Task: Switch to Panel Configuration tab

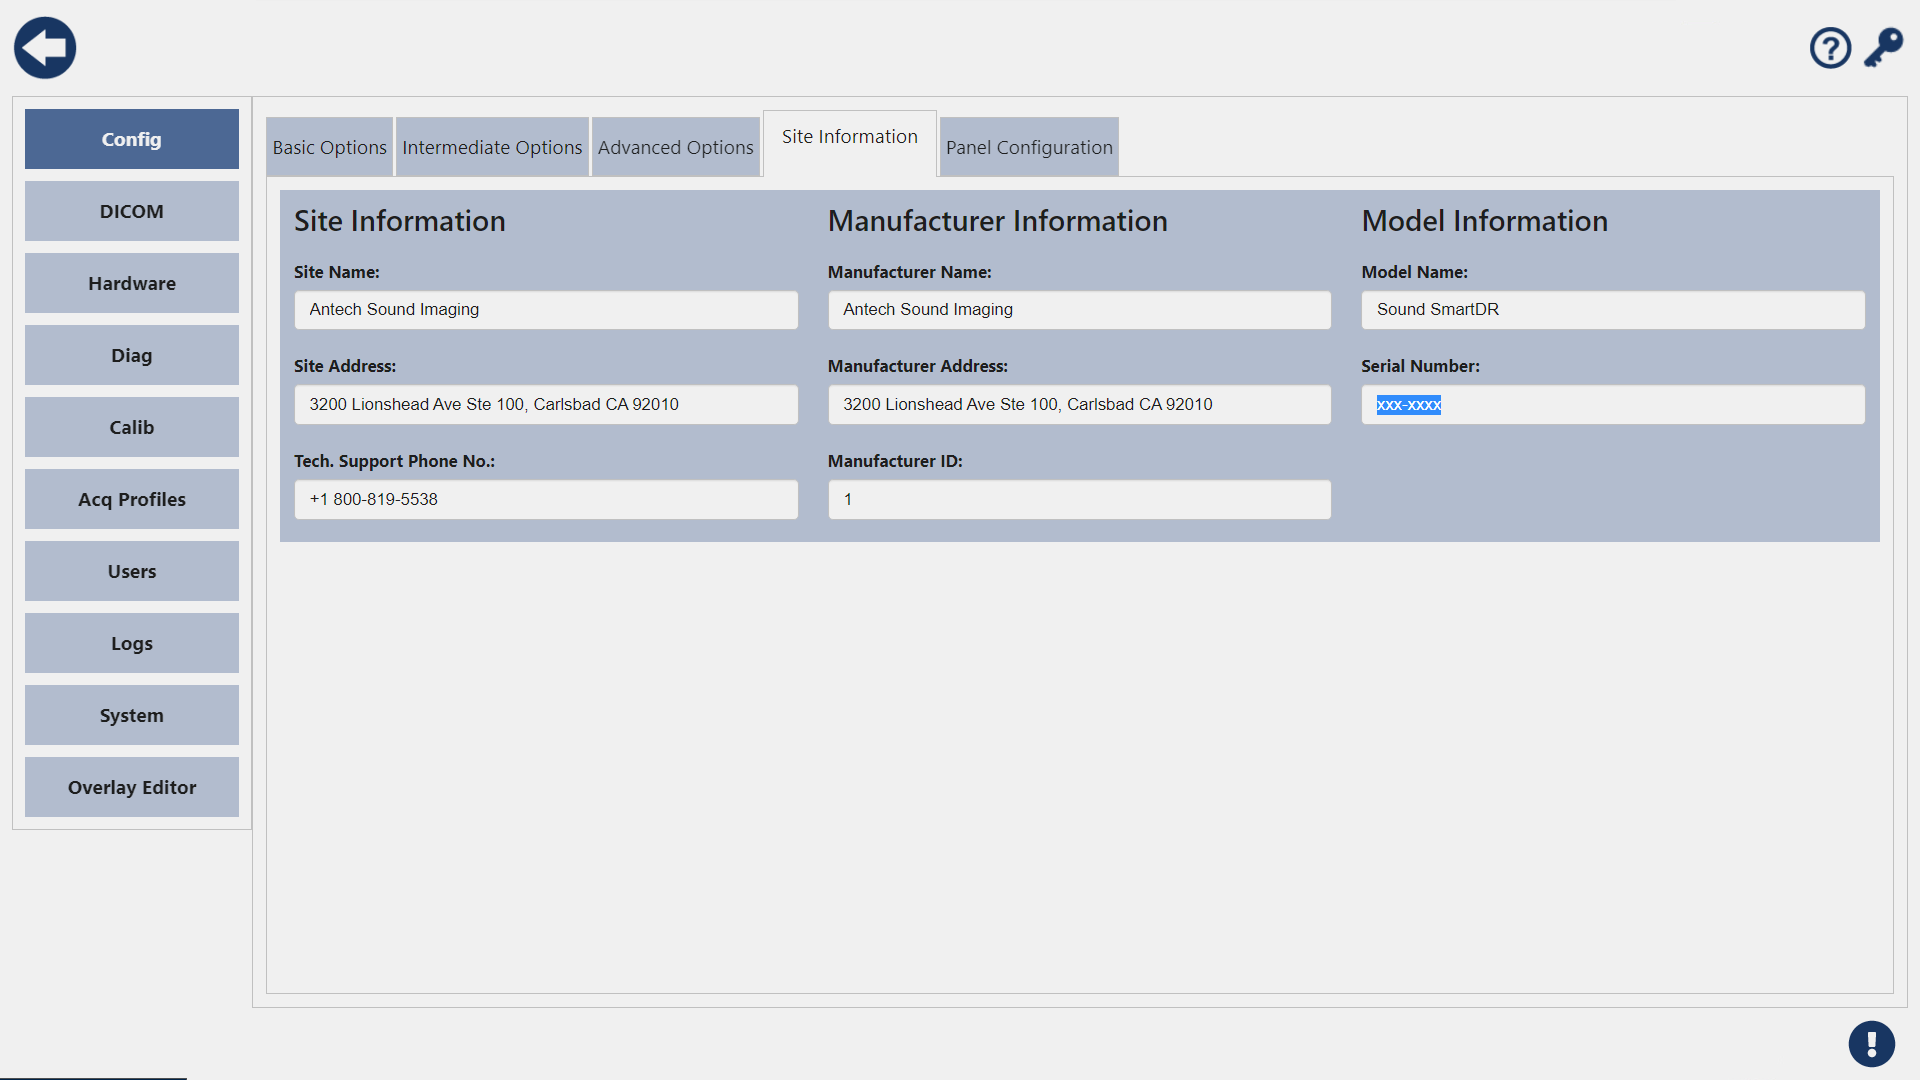Action: tap(1029, 147)
